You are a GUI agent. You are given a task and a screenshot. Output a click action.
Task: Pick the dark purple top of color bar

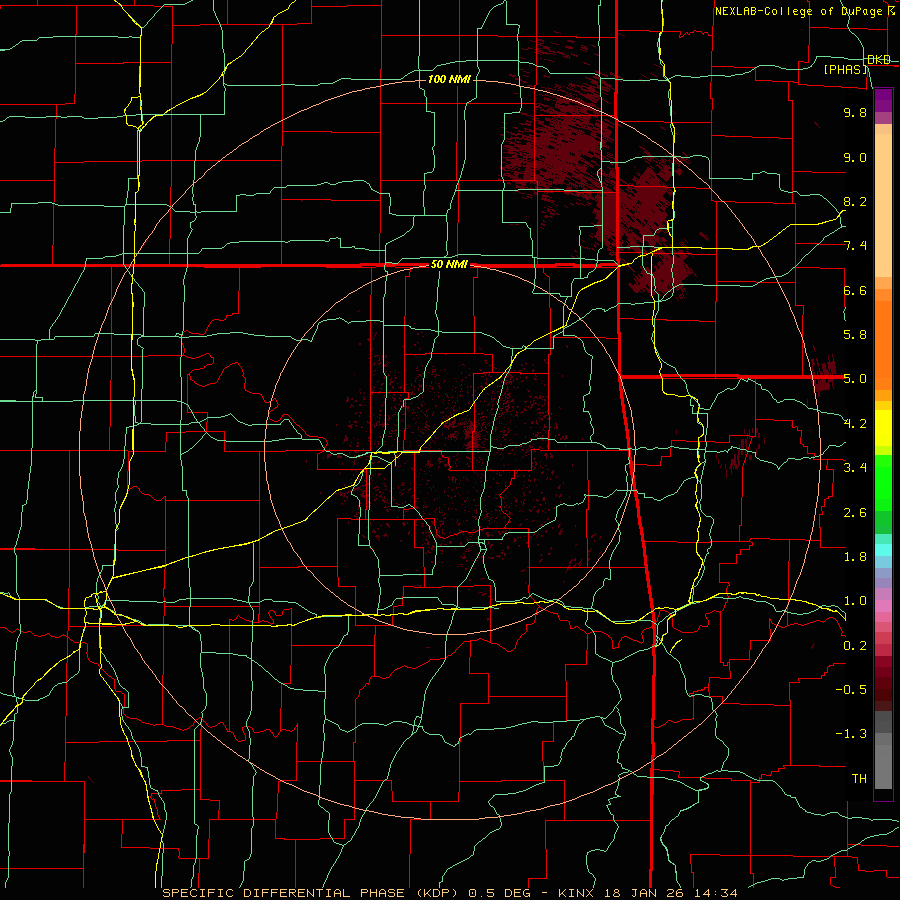(883, 99)
